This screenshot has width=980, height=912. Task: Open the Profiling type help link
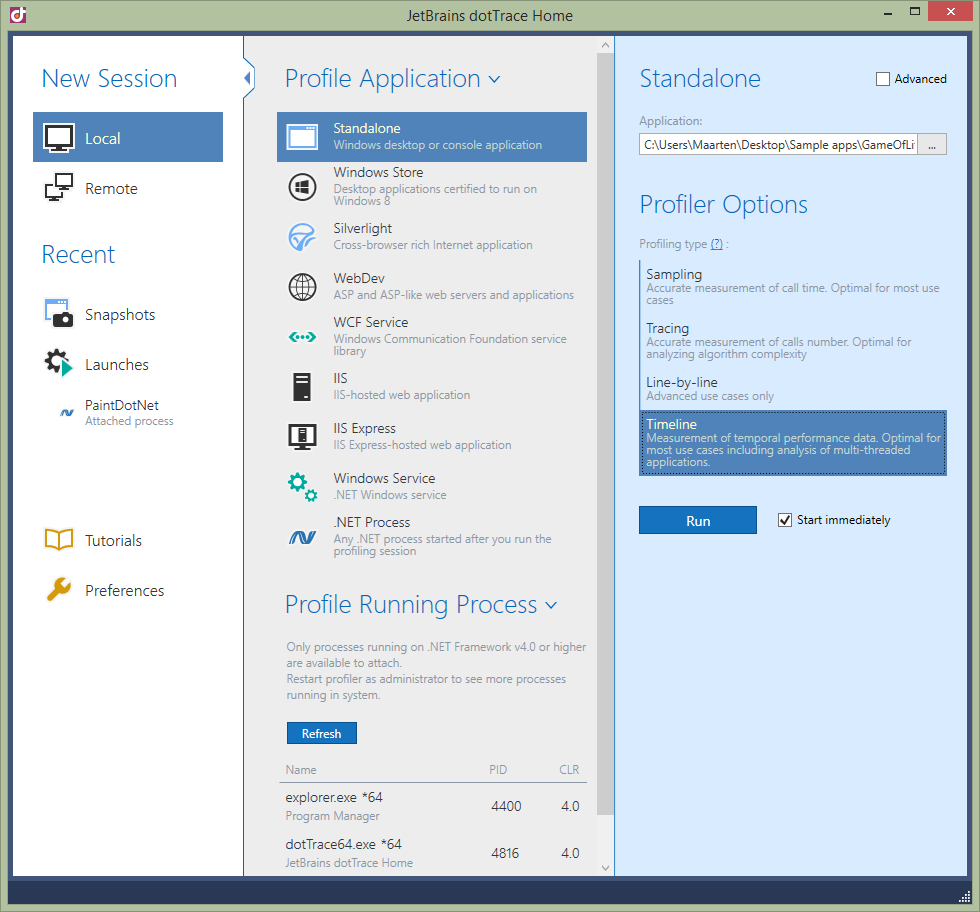tap(716, 244)
